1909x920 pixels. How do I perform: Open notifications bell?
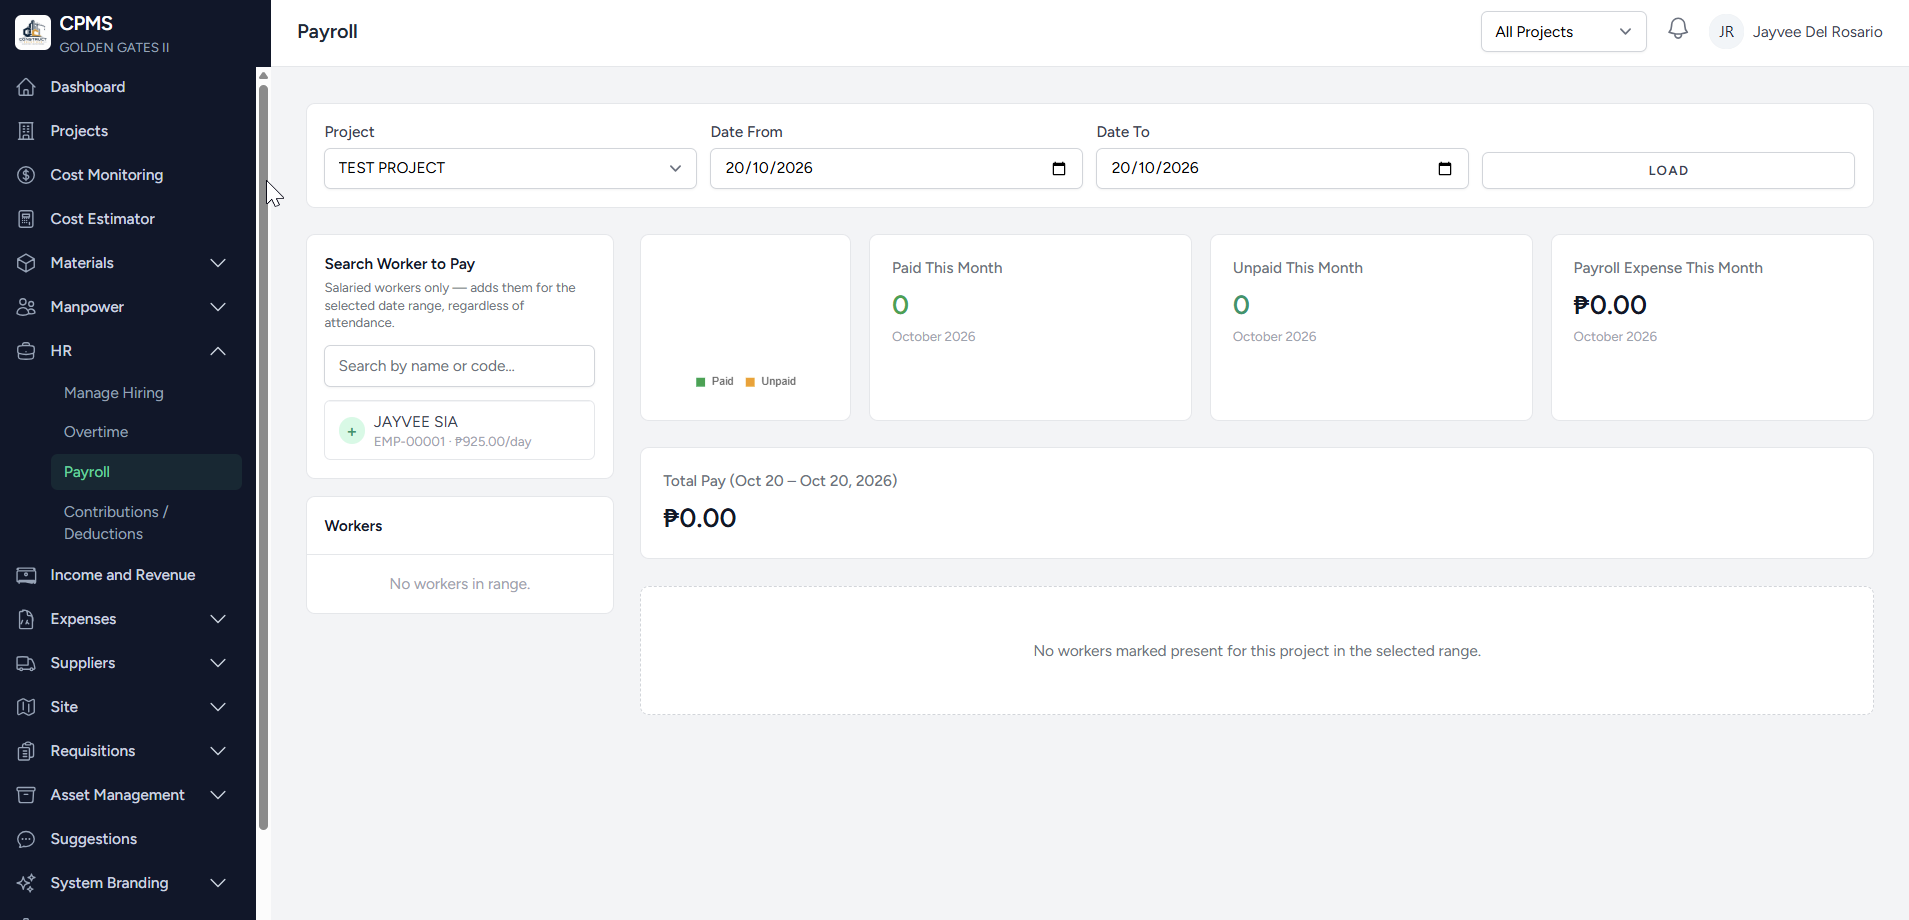tap(1678, 29)
